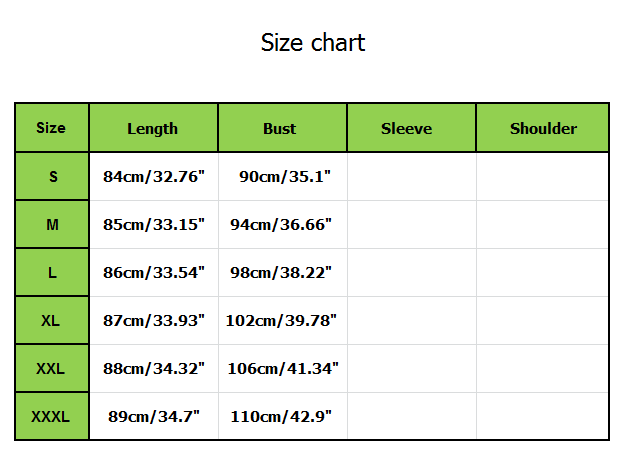This screenshot has width=628, height=459.
Task: Select the M size row label
Action: 52,225
